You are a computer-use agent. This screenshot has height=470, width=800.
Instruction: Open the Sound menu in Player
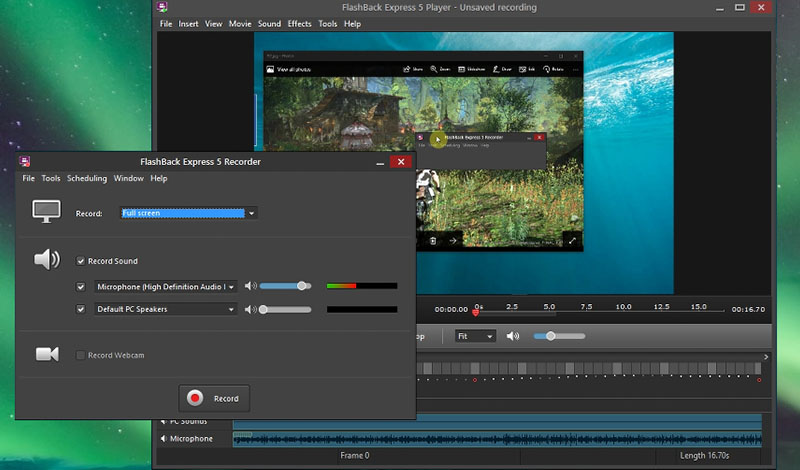tap(269, 23)
